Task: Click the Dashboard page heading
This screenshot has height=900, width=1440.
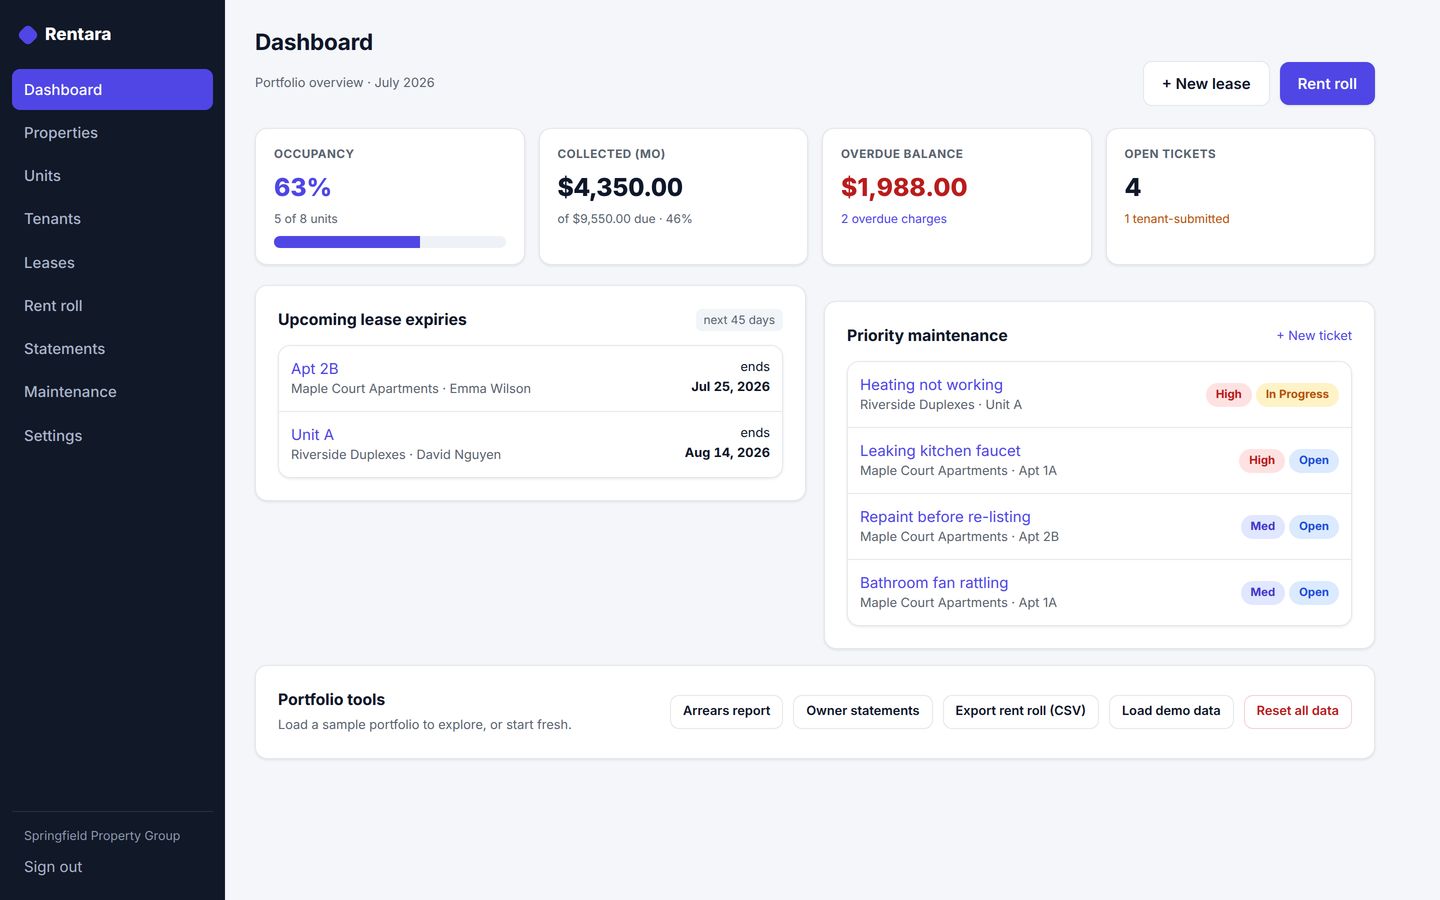Action: (314, 42)
